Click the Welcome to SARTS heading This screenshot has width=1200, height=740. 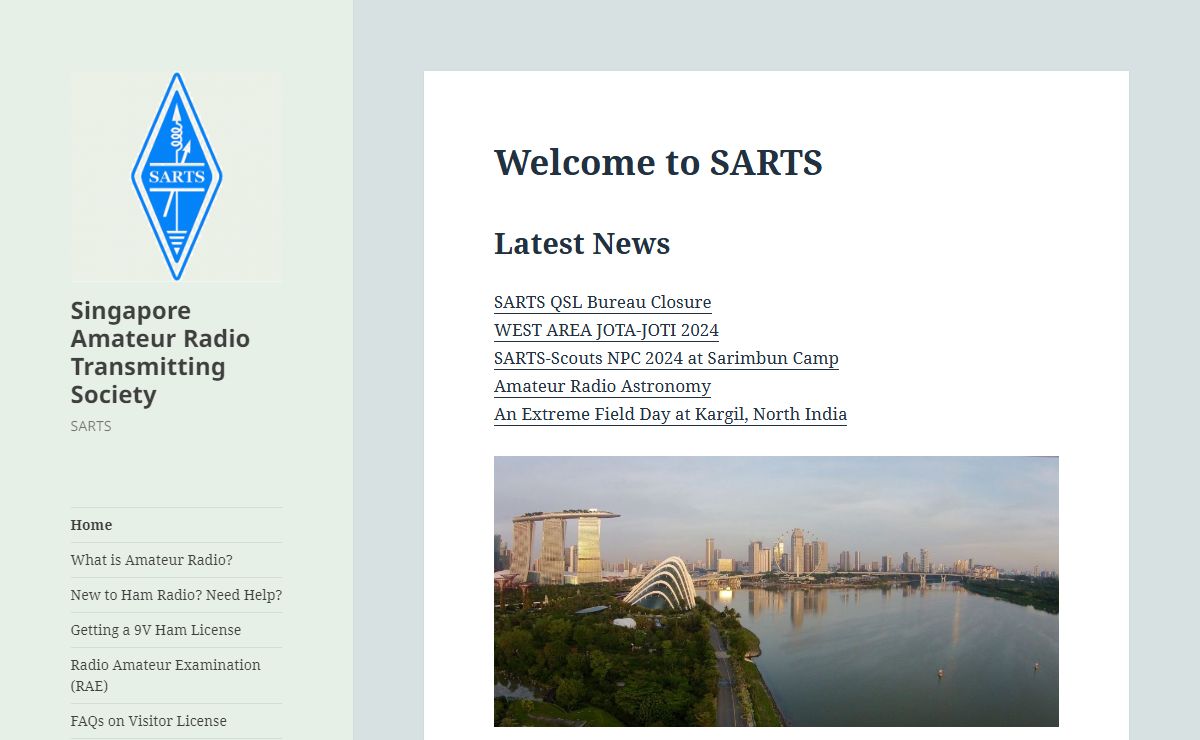pyautogui.click(x=658, y=162)
